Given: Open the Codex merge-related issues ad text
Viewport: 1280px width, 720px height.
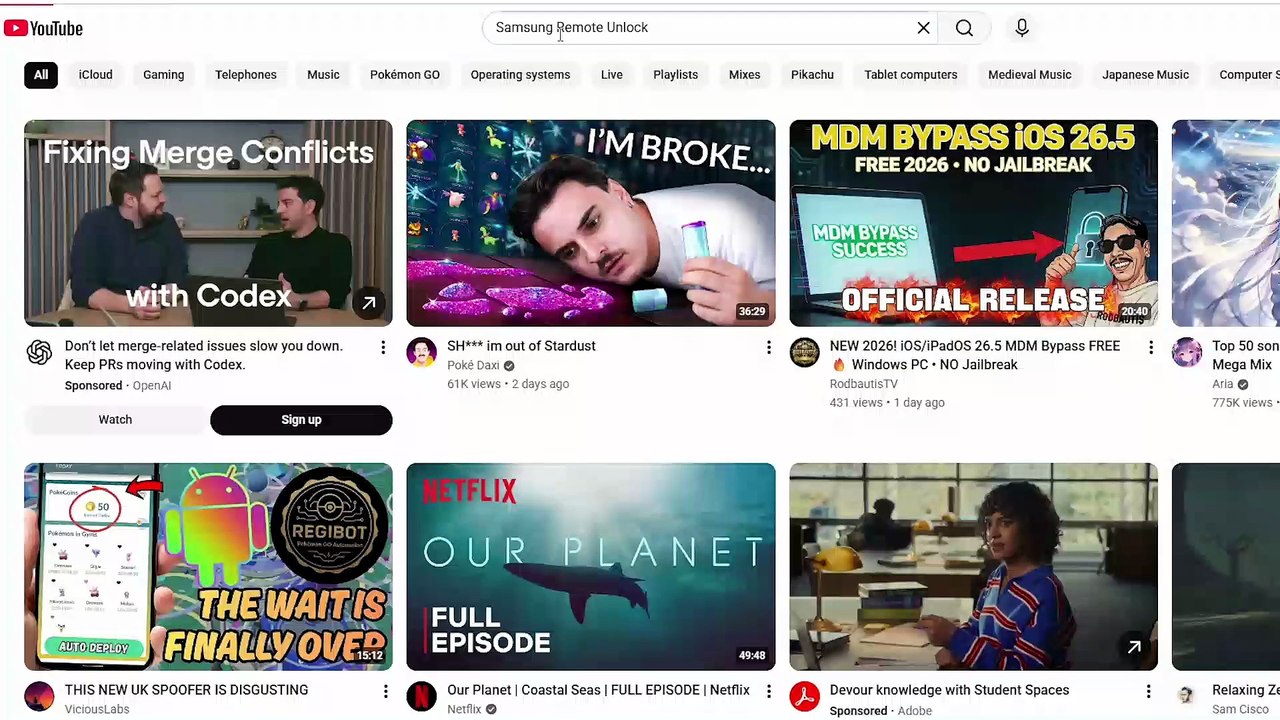Looking at the screenshot, I should tap(204, 355).
